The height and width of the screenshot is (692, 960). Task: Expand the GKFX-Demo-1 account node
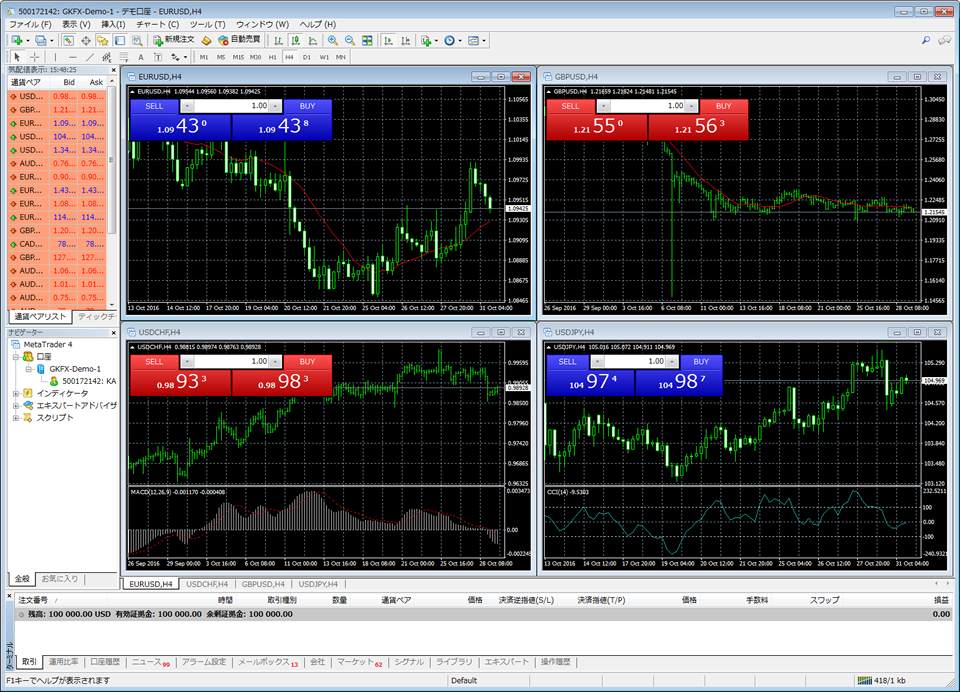[x=28, y=369]
